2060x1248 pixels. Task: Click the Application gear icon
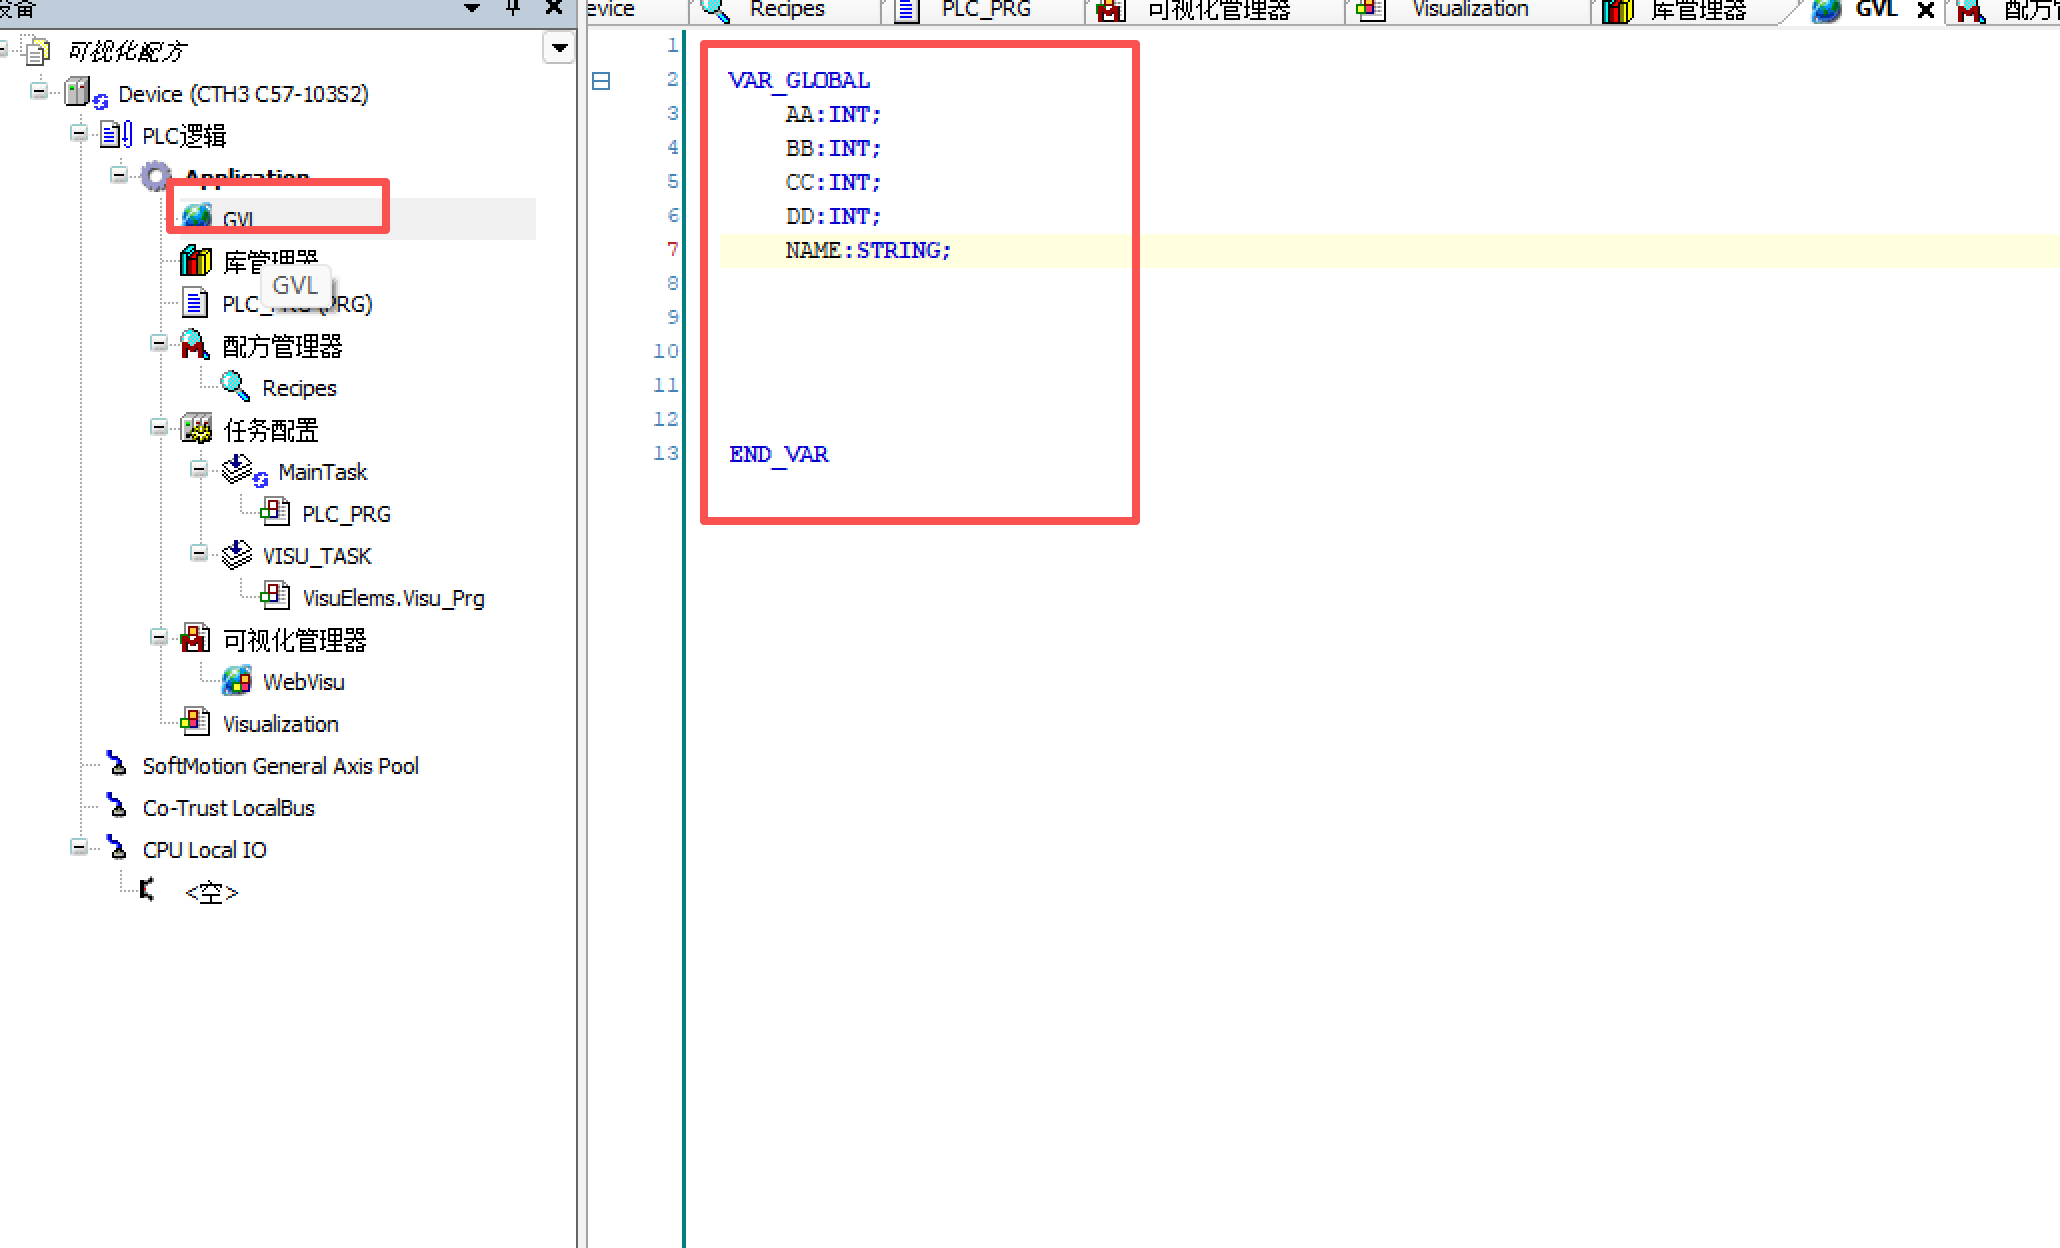pyautogui.click(x=155, y=176)
